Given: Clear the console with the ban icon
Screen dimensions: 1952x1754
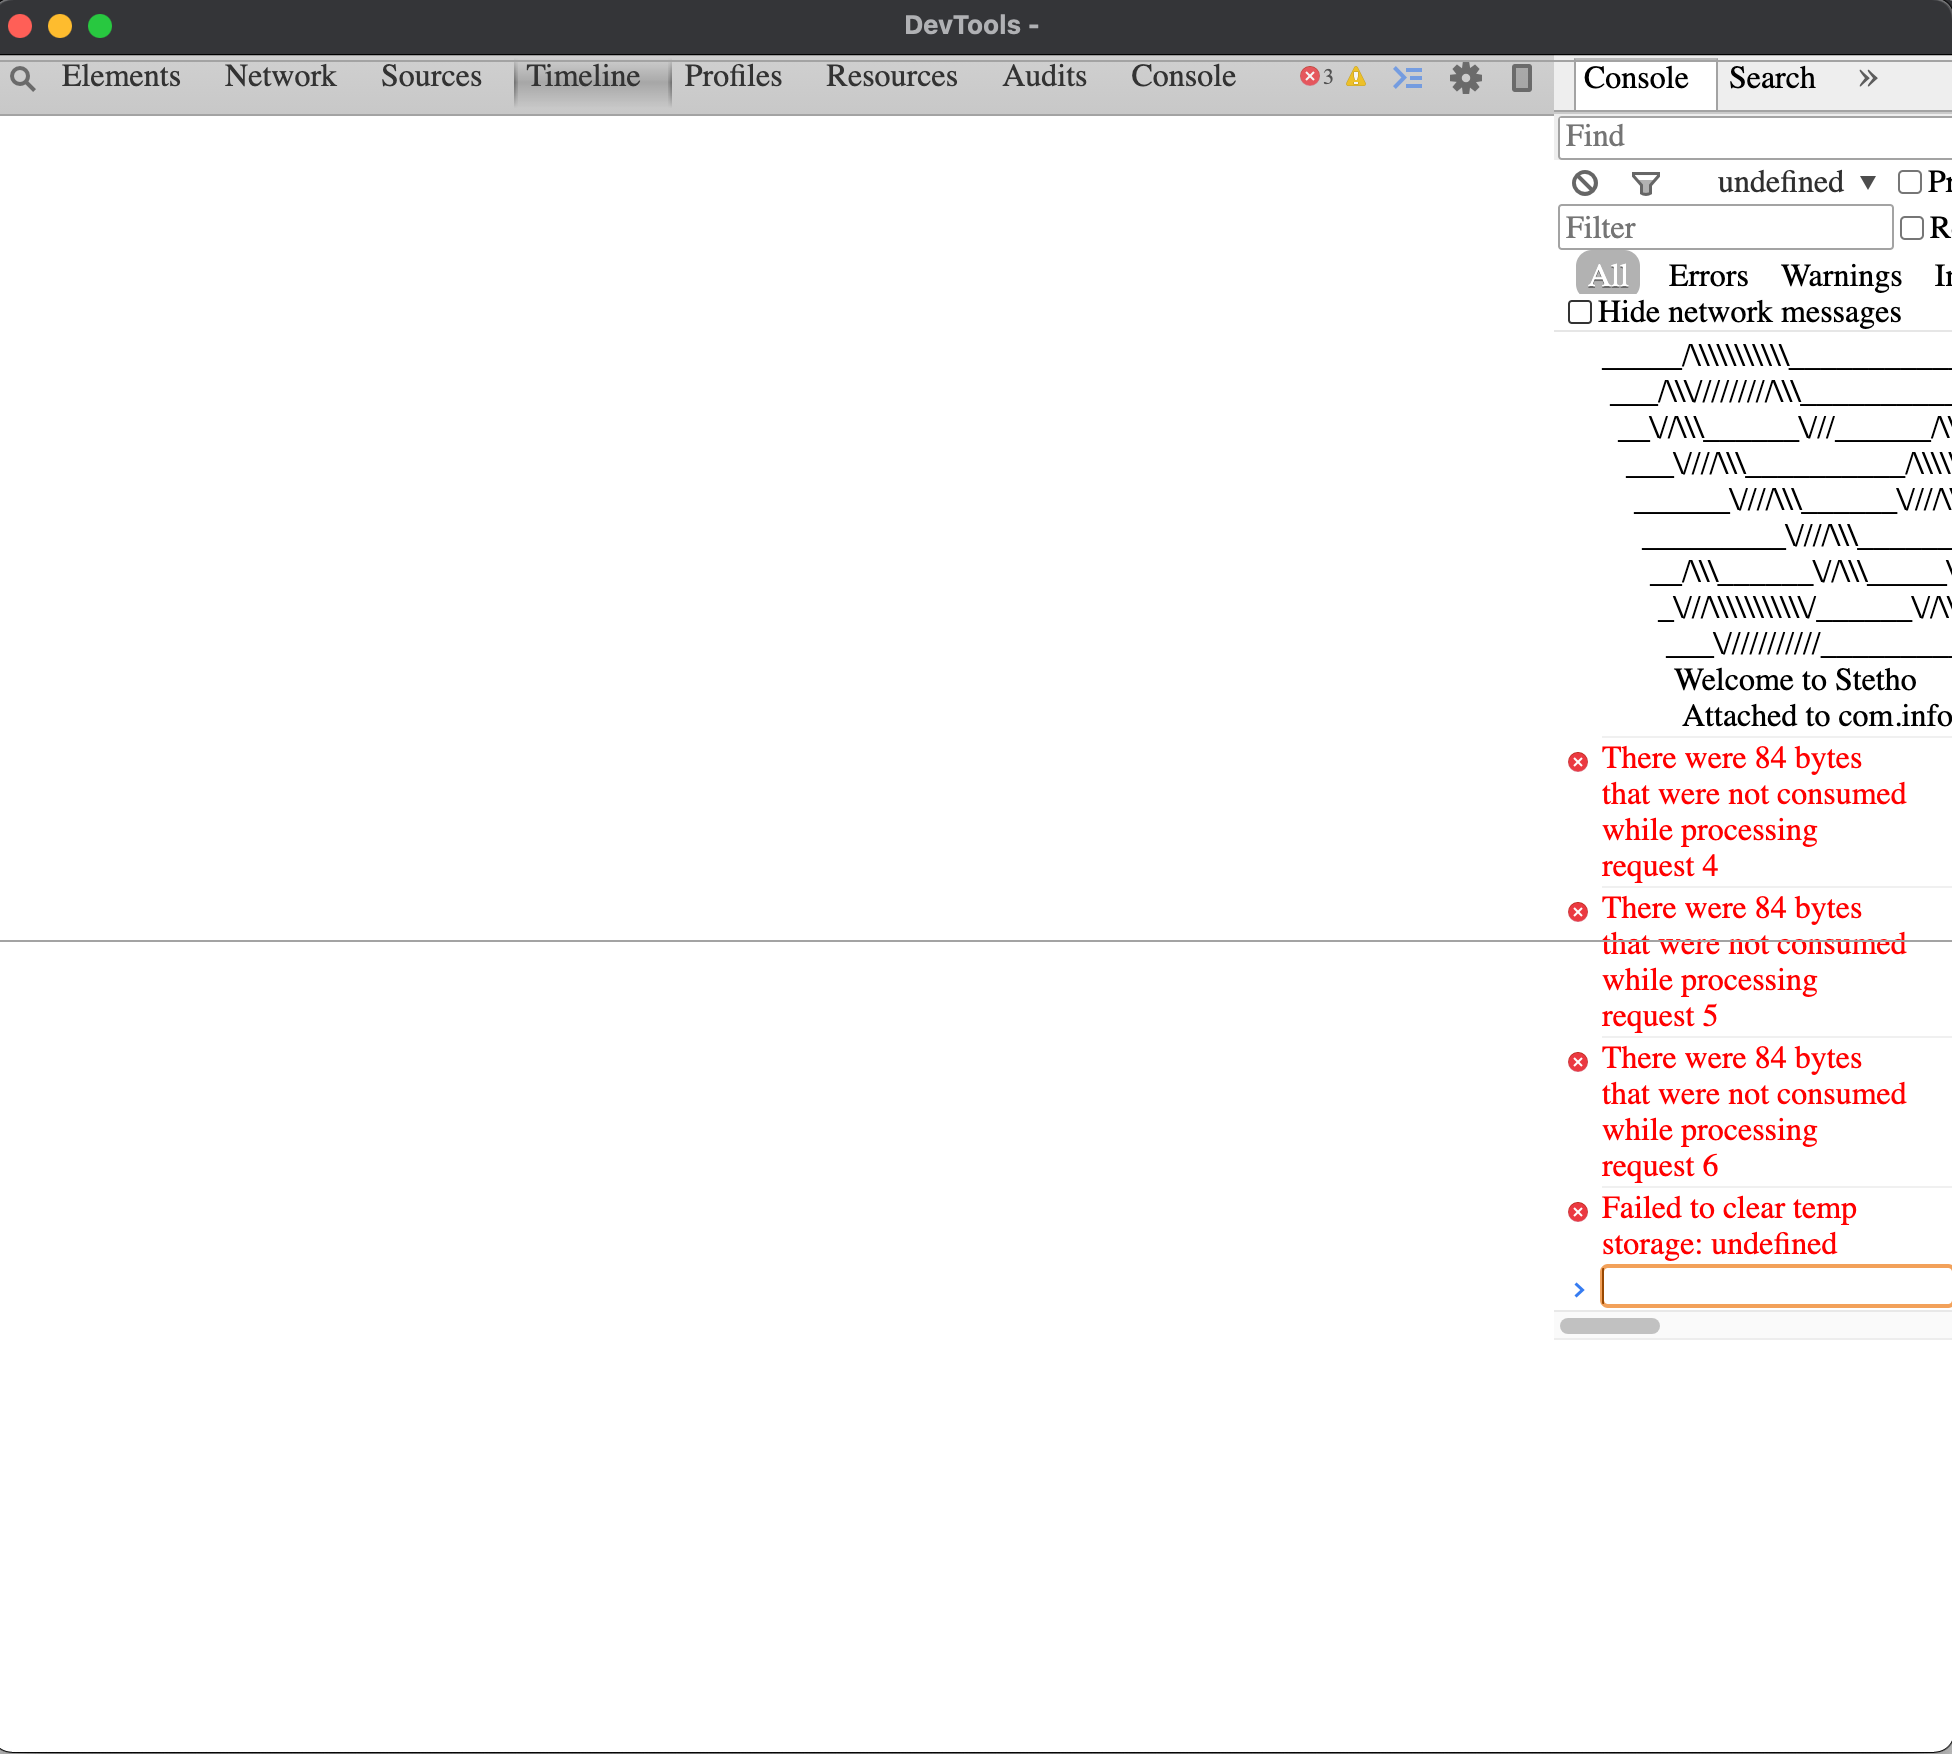Looking at the screenshot, I should (x=1585, y=183).
